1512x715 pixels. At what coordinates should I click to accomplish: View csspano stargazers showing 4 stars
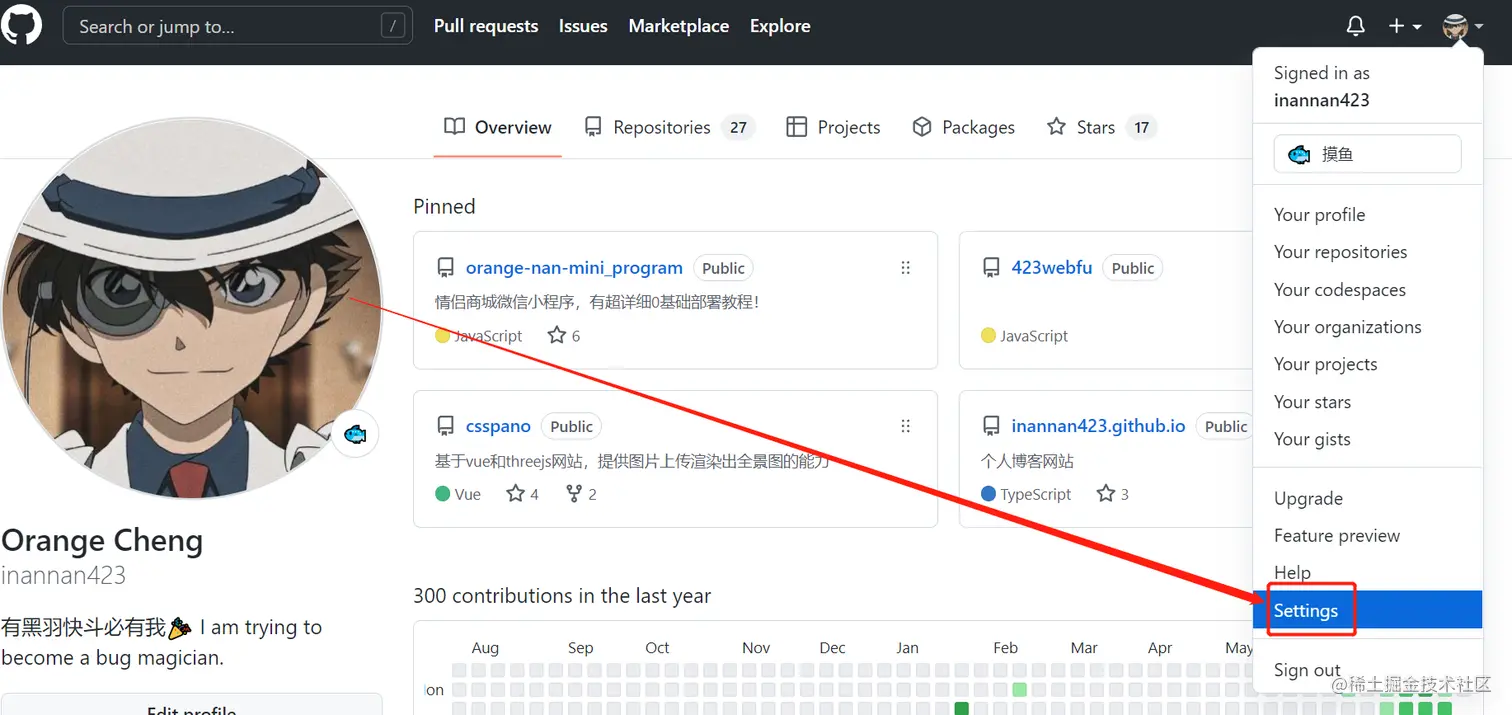[x=522, y=494]
